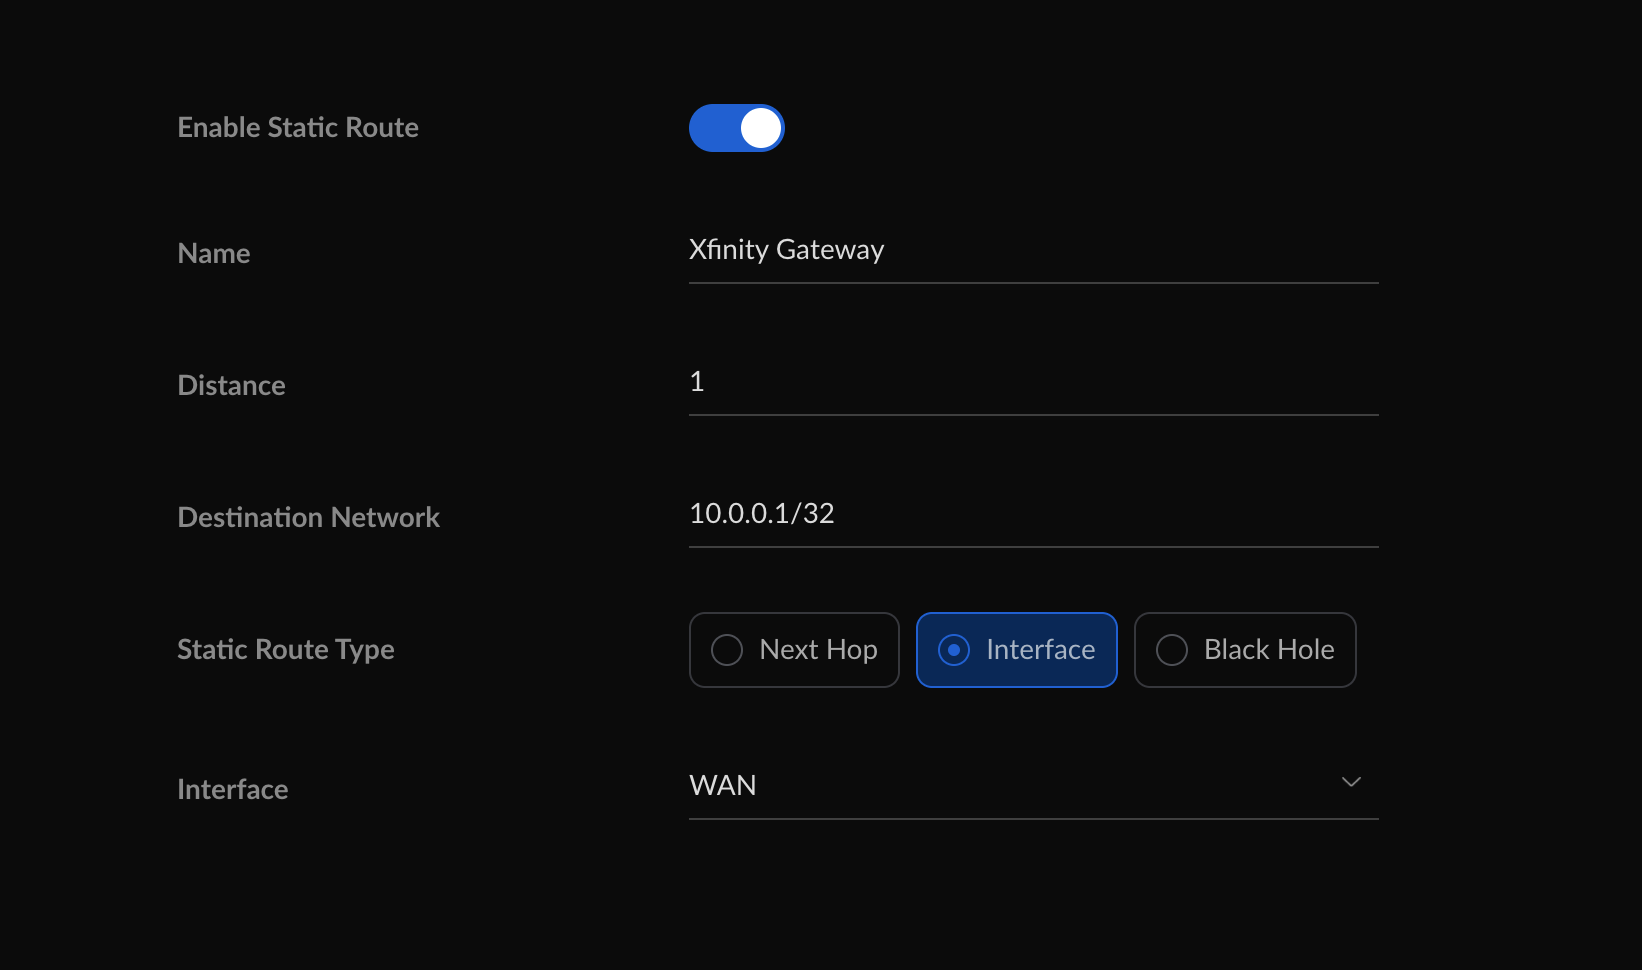Click the Interface label beside WAN dropdown
The image size is (1642, 970).
[x=232, y=790]
